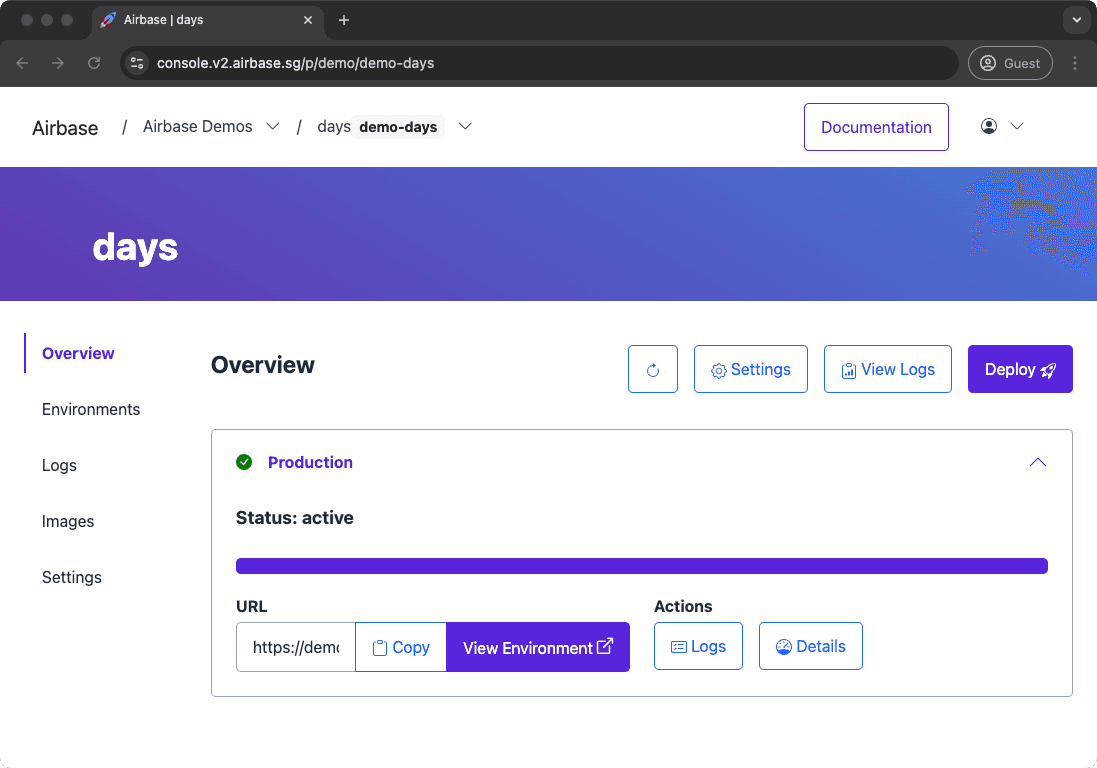Click the green check icon beside Production
Image resolution: width=1097 pixels, height=768 pixels.
coord(242,462)
